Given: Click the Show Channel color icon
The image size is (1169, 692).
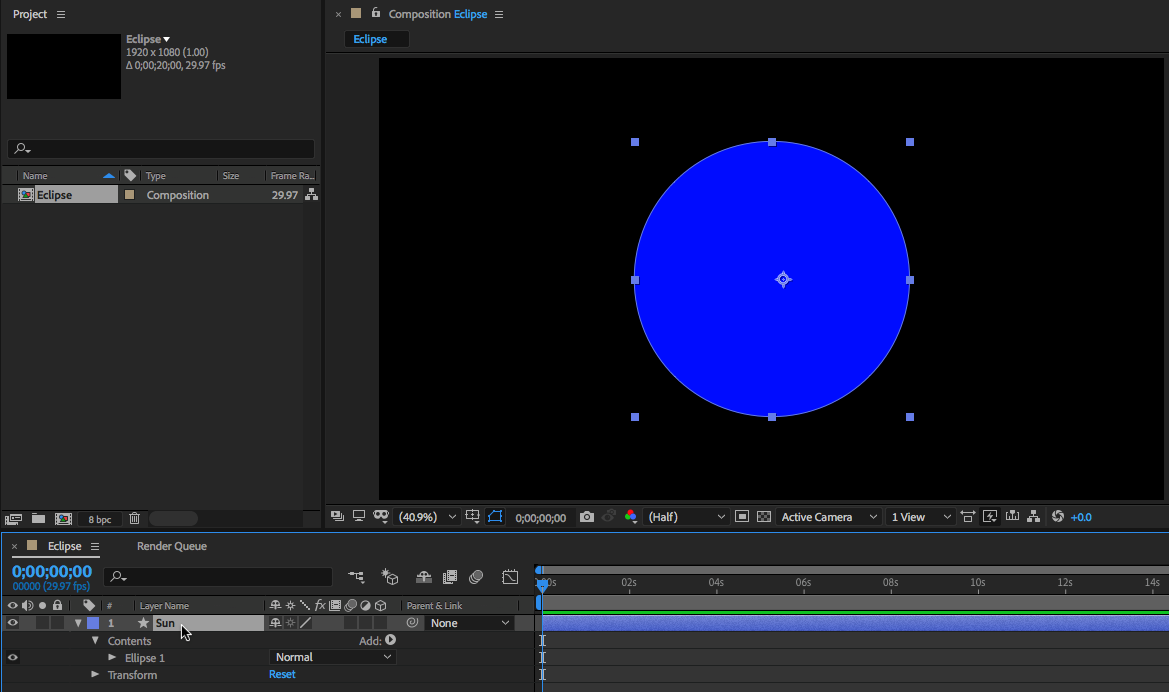Looking at the screenshot, I should (x=631, y=517).
